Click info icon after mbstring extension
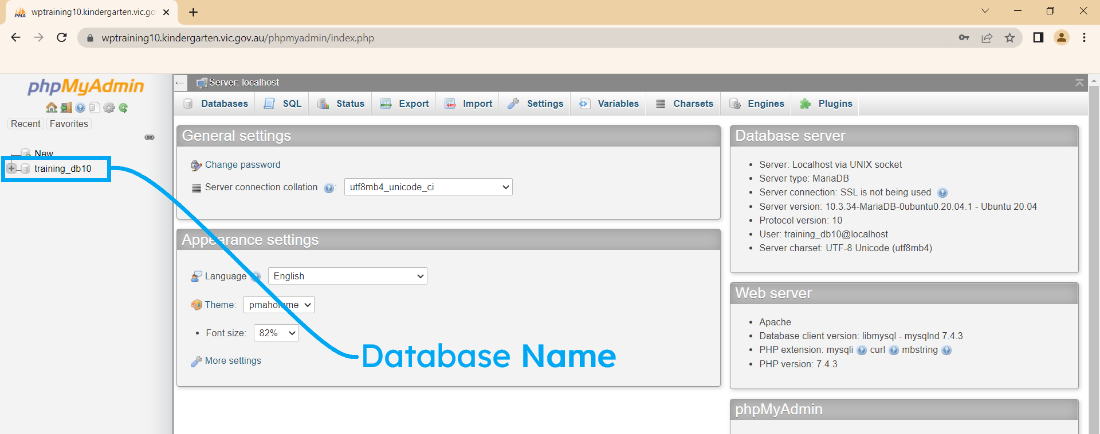 pos(946,350)
